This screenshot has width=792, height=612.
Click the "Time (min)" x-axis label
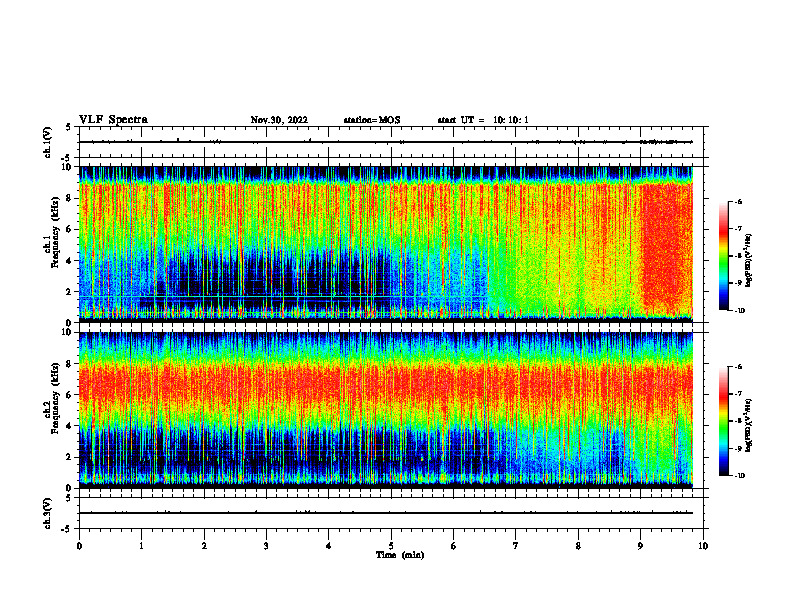click(x=400, y=555)
